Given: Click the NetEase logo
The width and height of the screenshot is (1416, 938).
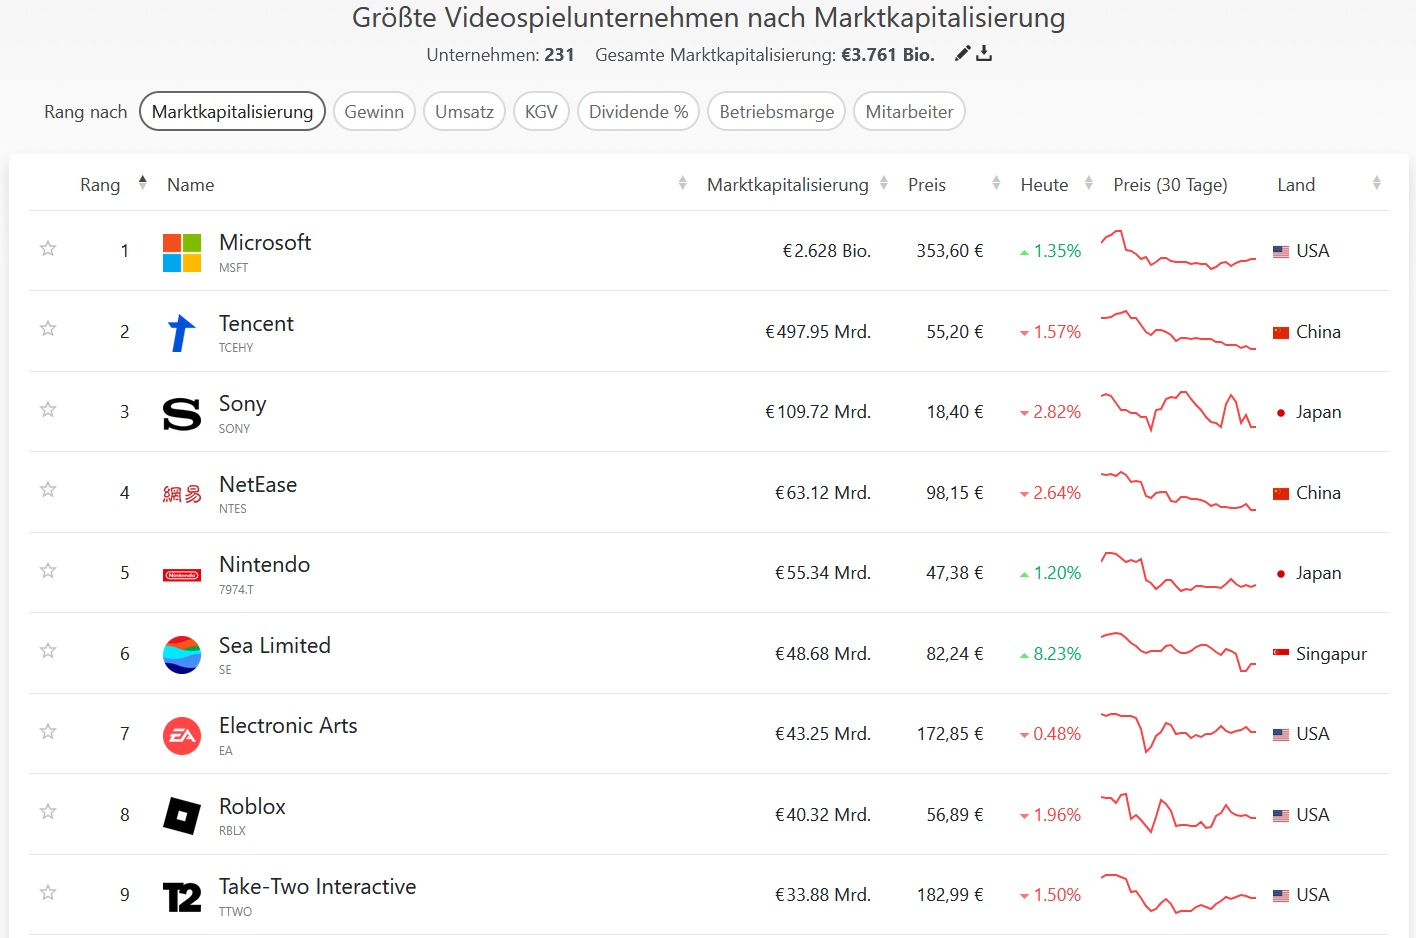Looking at the screenshot, I should 182,494.
